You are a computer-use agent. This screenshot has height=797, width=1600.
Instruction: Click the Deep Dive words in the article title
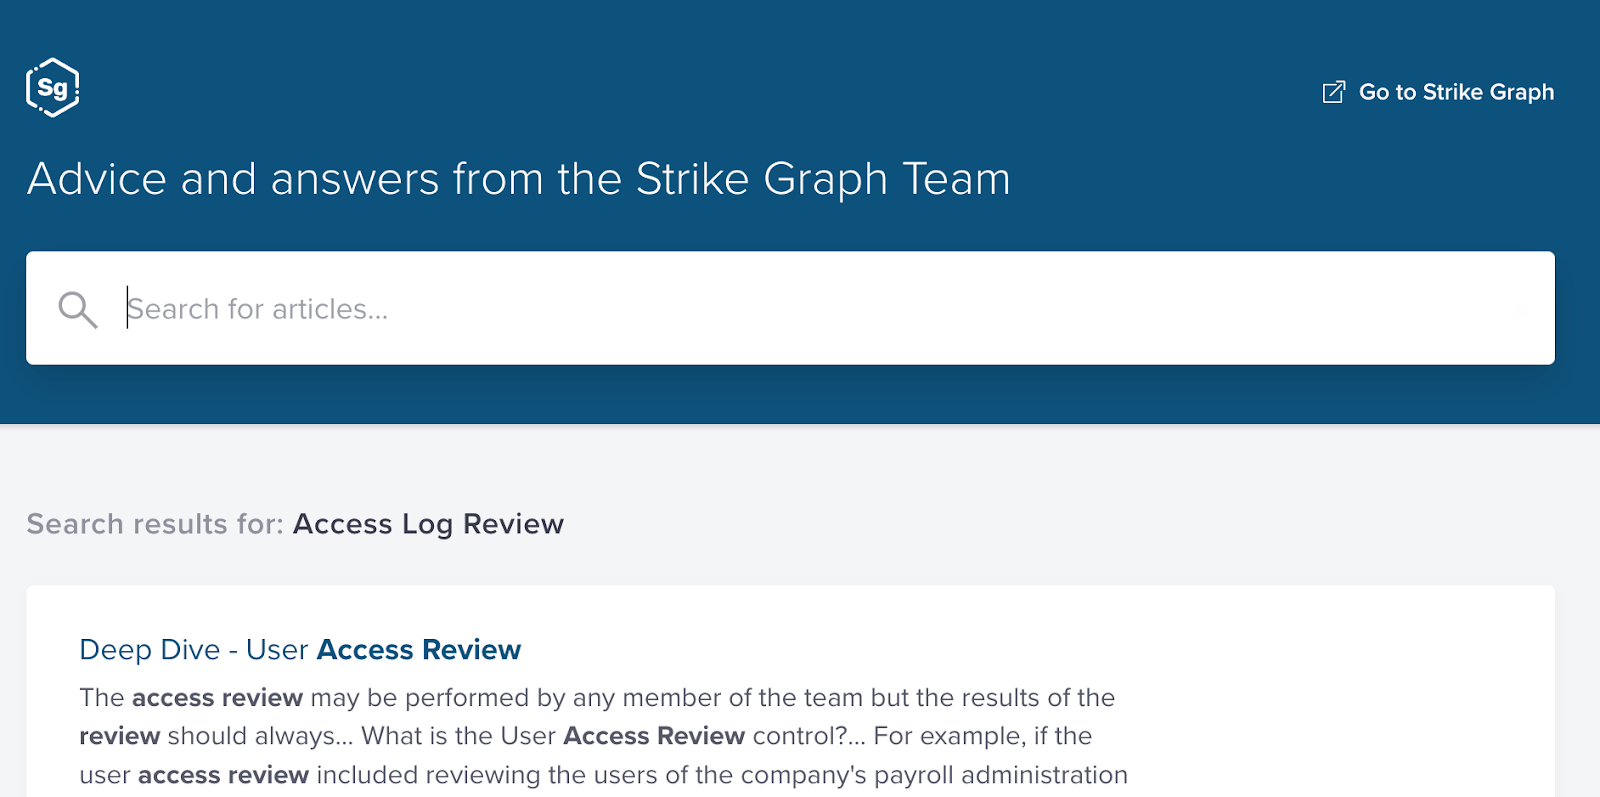click(150, 650)
